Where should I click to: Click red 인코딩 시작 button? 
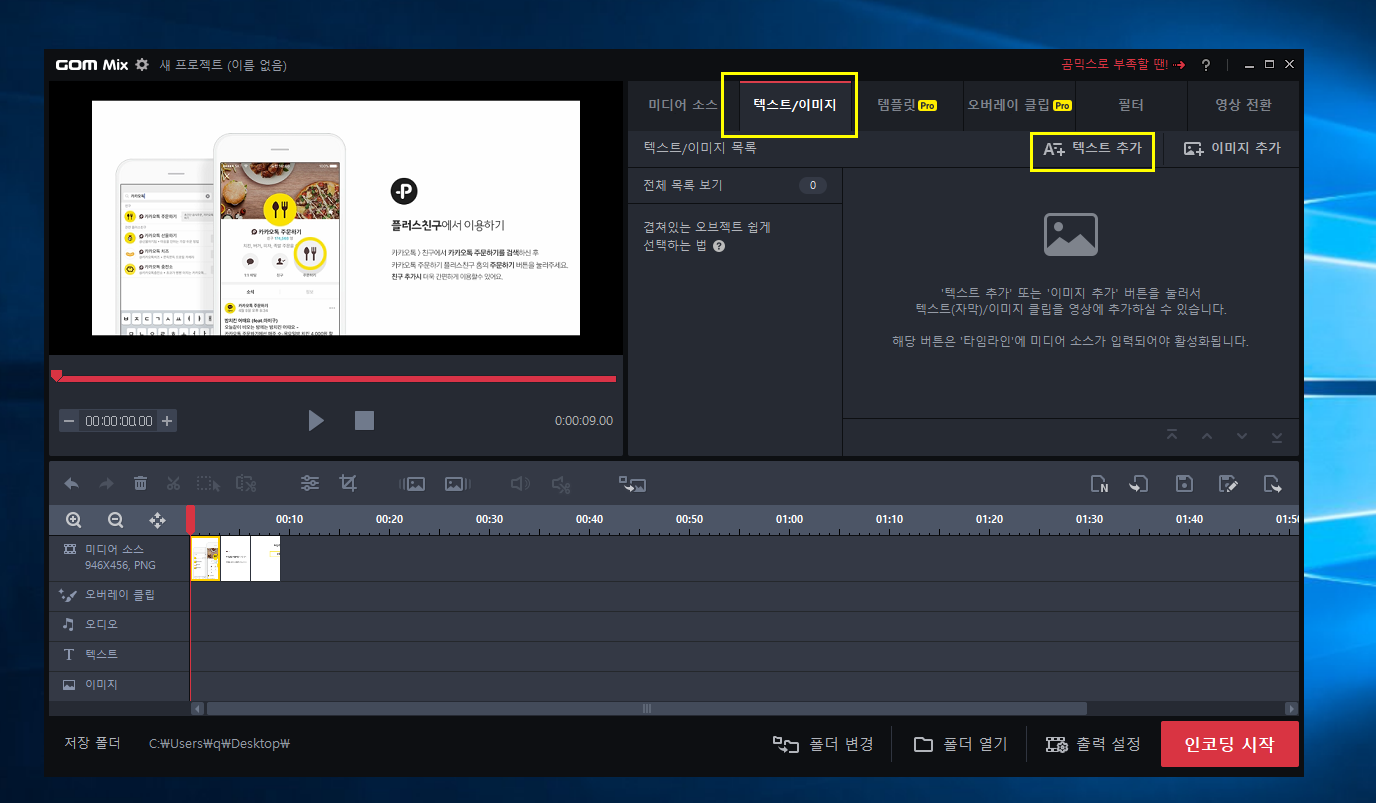[x=1229, y=744]
